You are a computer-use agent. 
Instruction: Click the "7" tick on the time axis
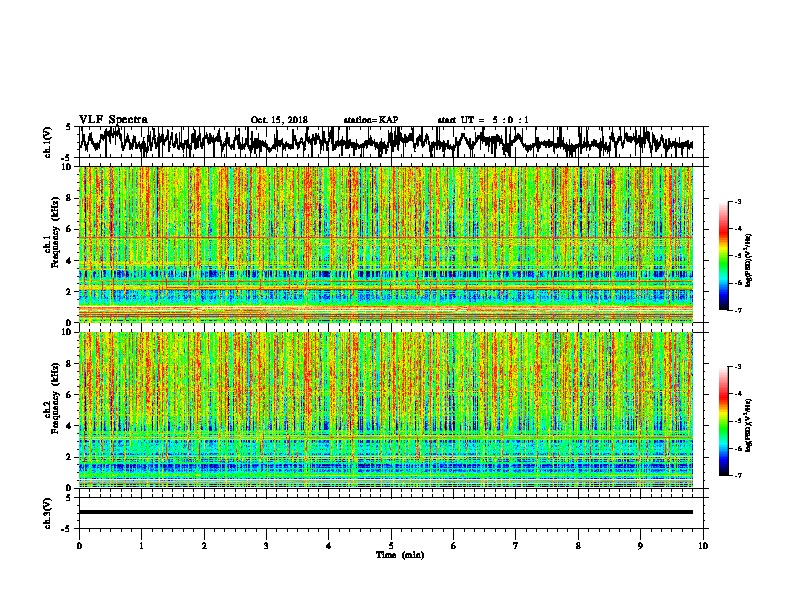click(516, 546)
